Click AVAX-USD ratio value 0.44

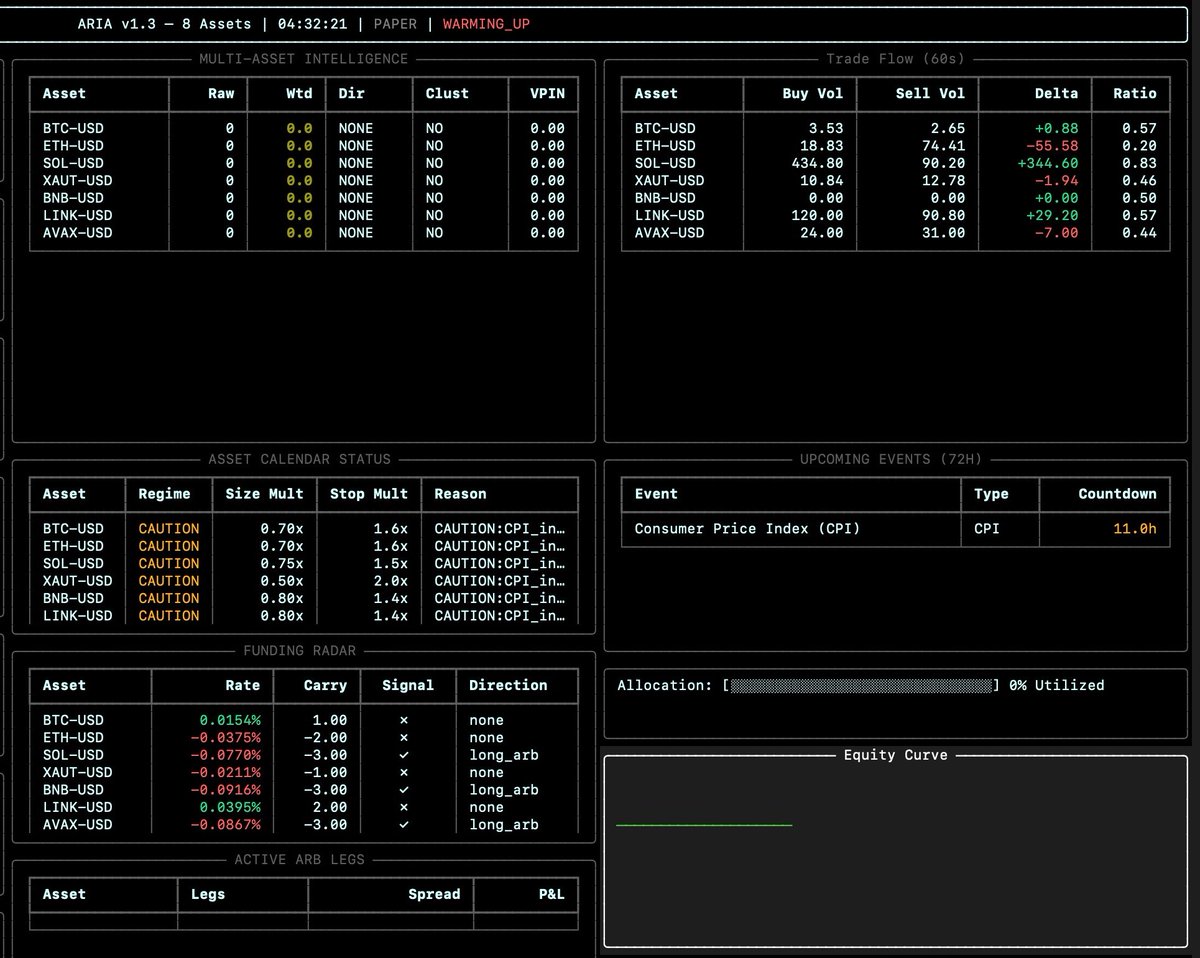tap(1139, 233)
